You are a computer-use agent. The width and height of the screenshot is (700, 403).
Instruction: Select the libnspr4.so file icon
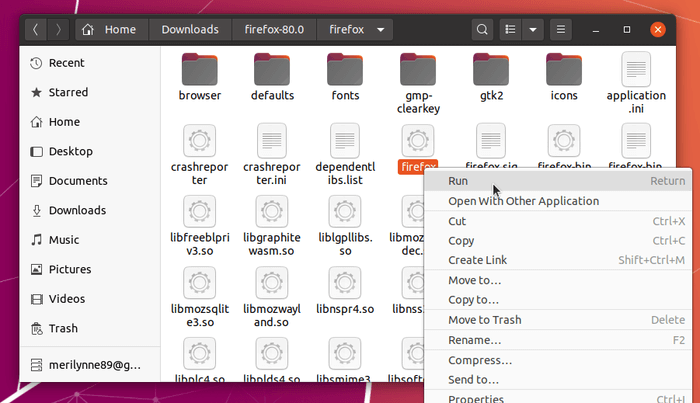click(345, 283)
